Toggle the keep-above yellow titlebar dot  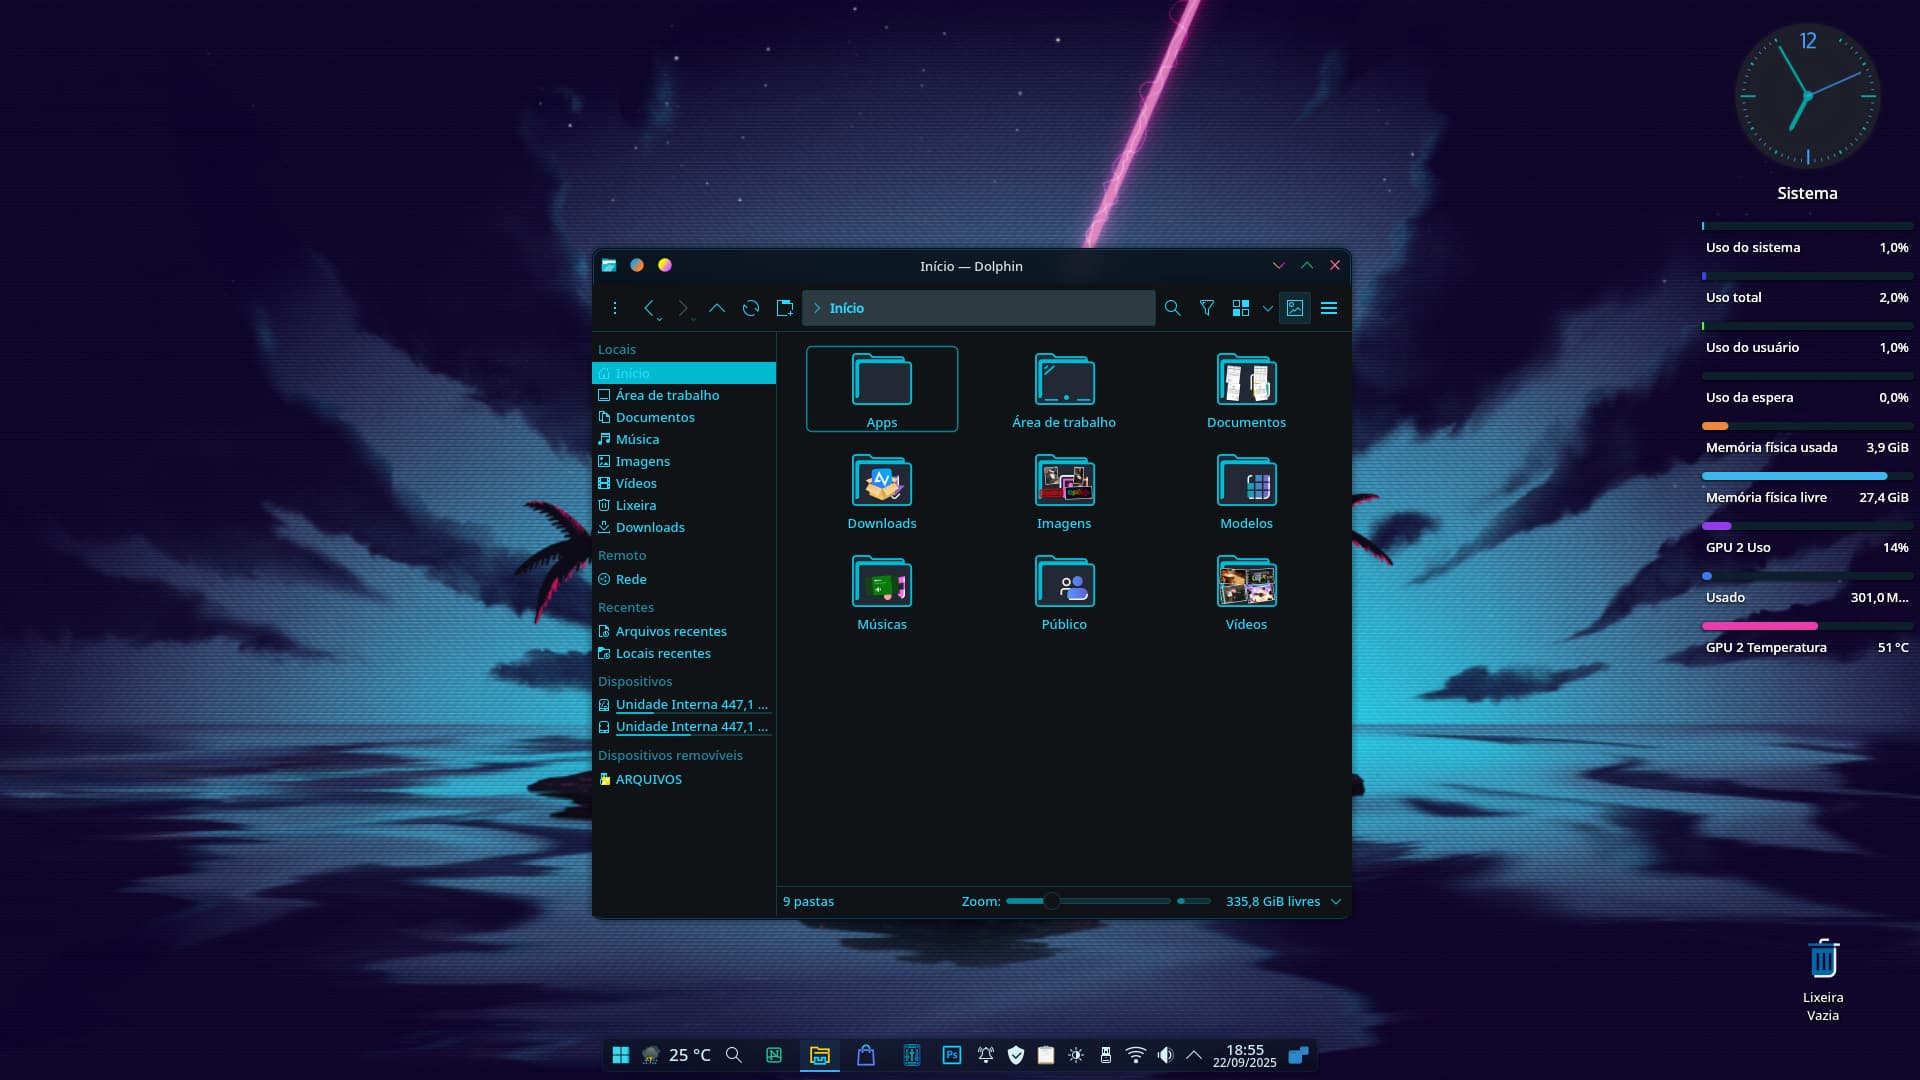coord(665,265)
